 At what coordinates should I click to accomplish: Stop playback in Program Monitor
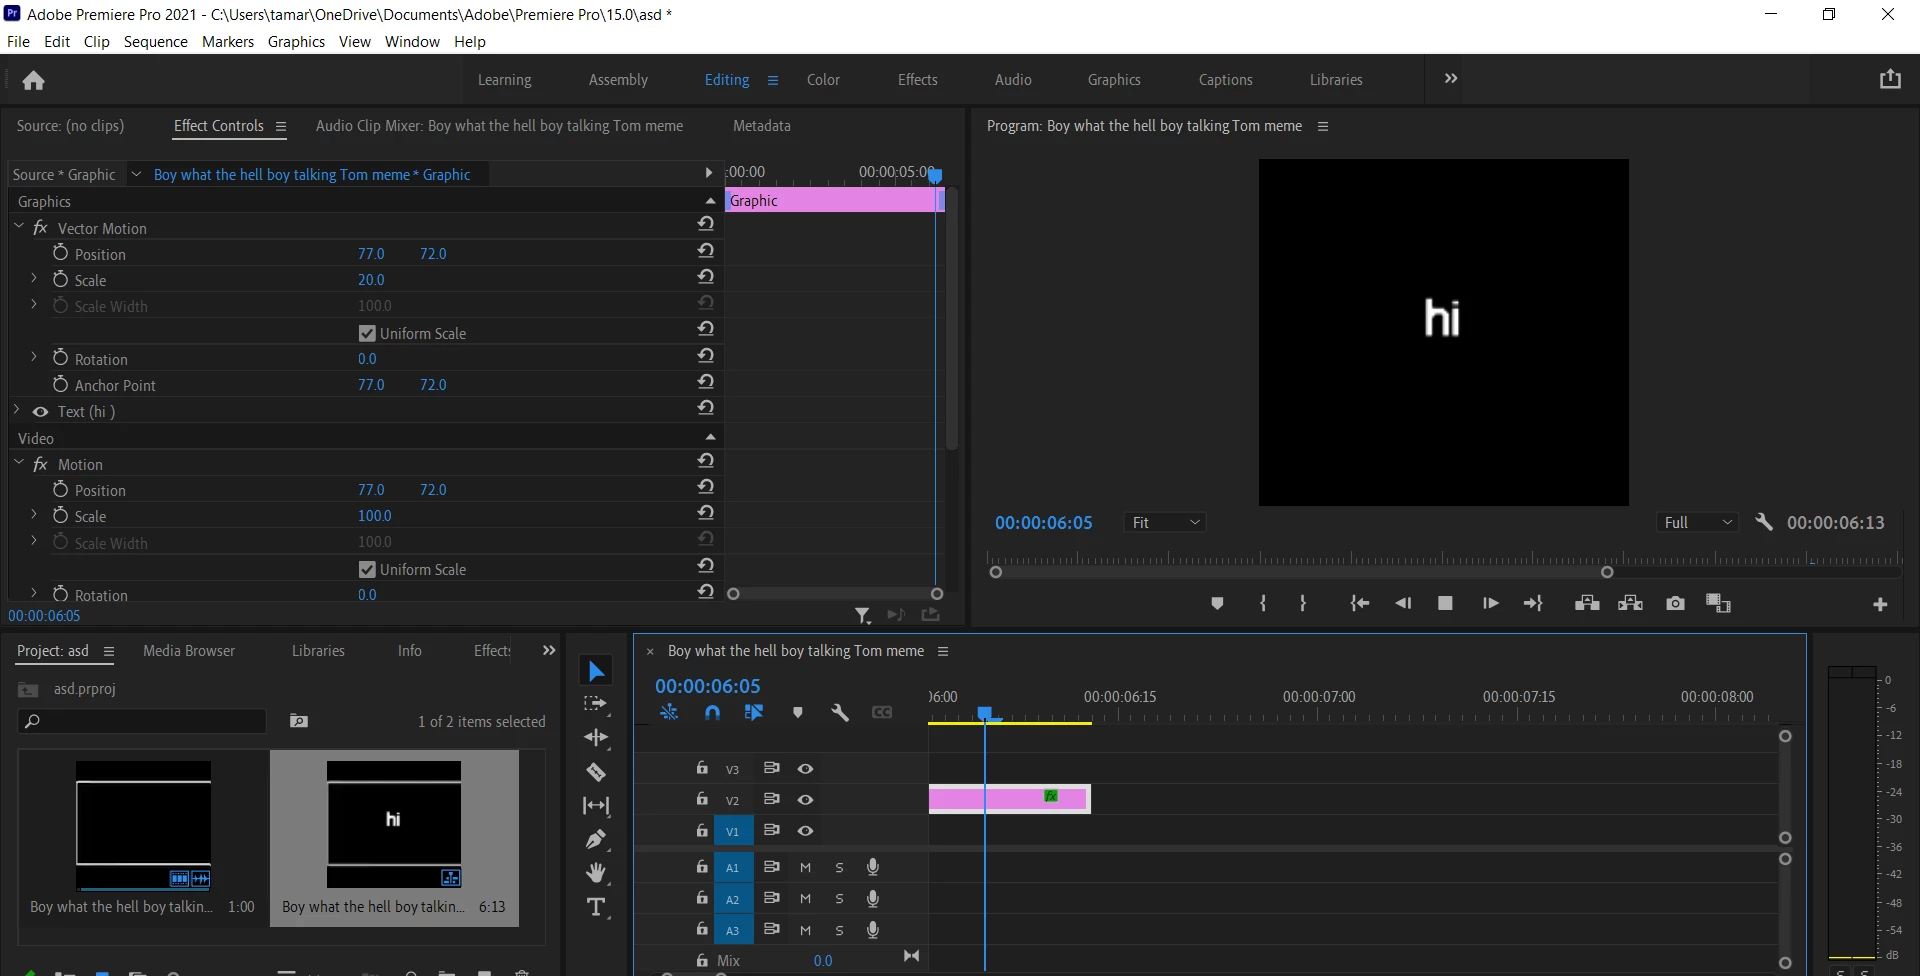coord(1445,603)
